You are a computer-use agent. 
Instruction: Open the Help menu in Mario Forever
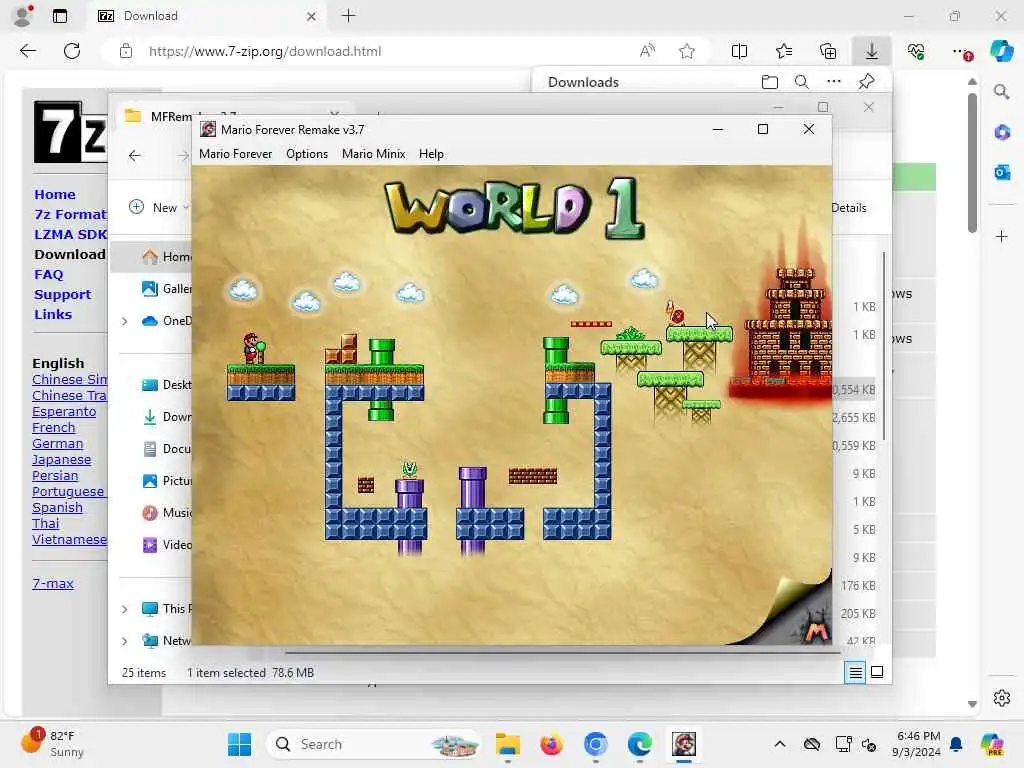431,154
